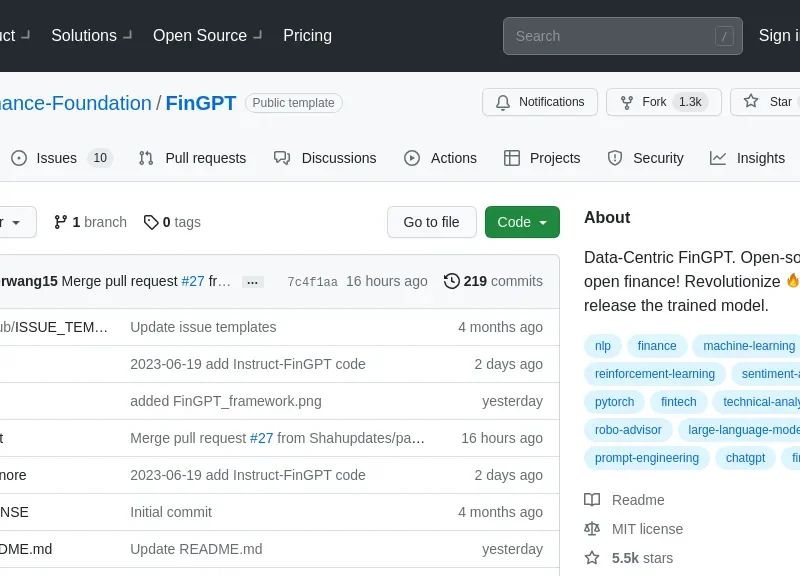Expand the green Code dropdown
The height and width of the screenshot is (576, 800).
522,222
